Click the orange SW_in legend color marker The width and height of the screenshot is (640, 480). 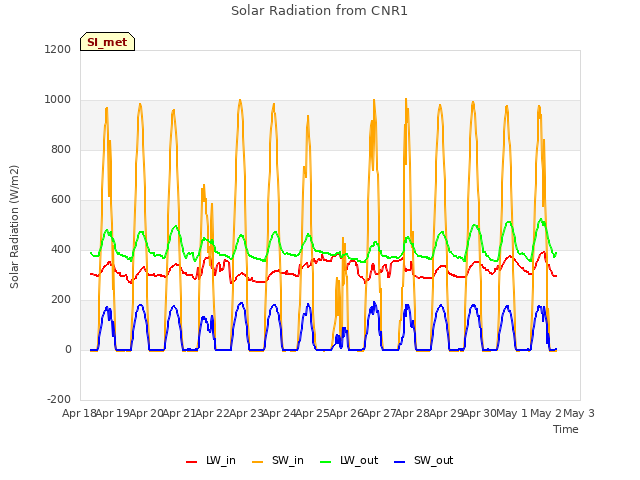coord(258,462)
